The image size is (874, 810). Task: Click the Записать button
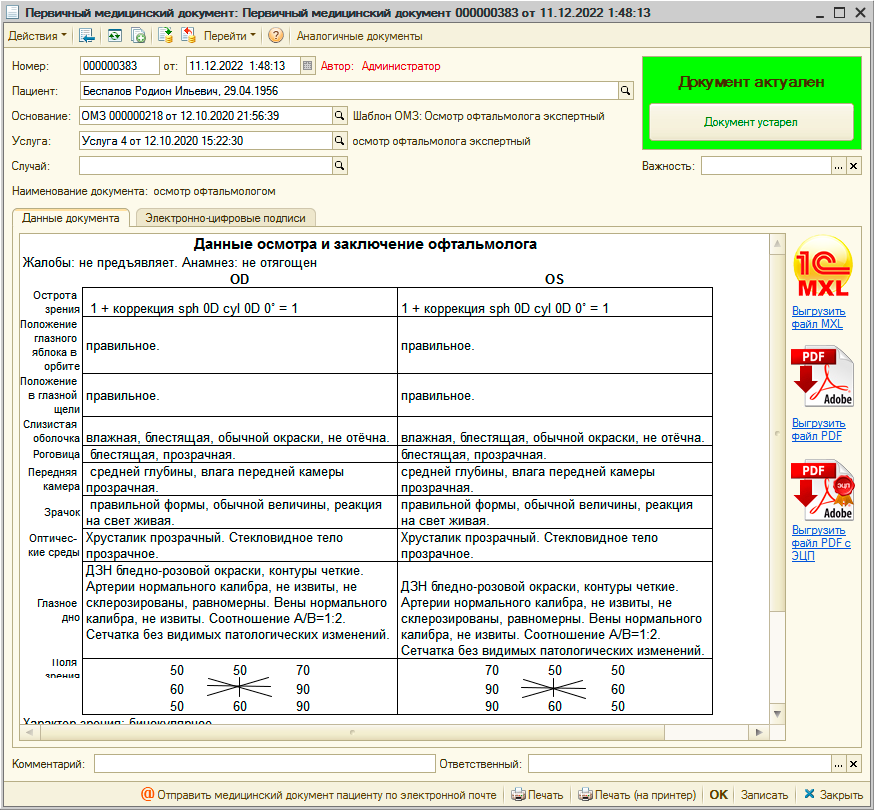(764, 795)
